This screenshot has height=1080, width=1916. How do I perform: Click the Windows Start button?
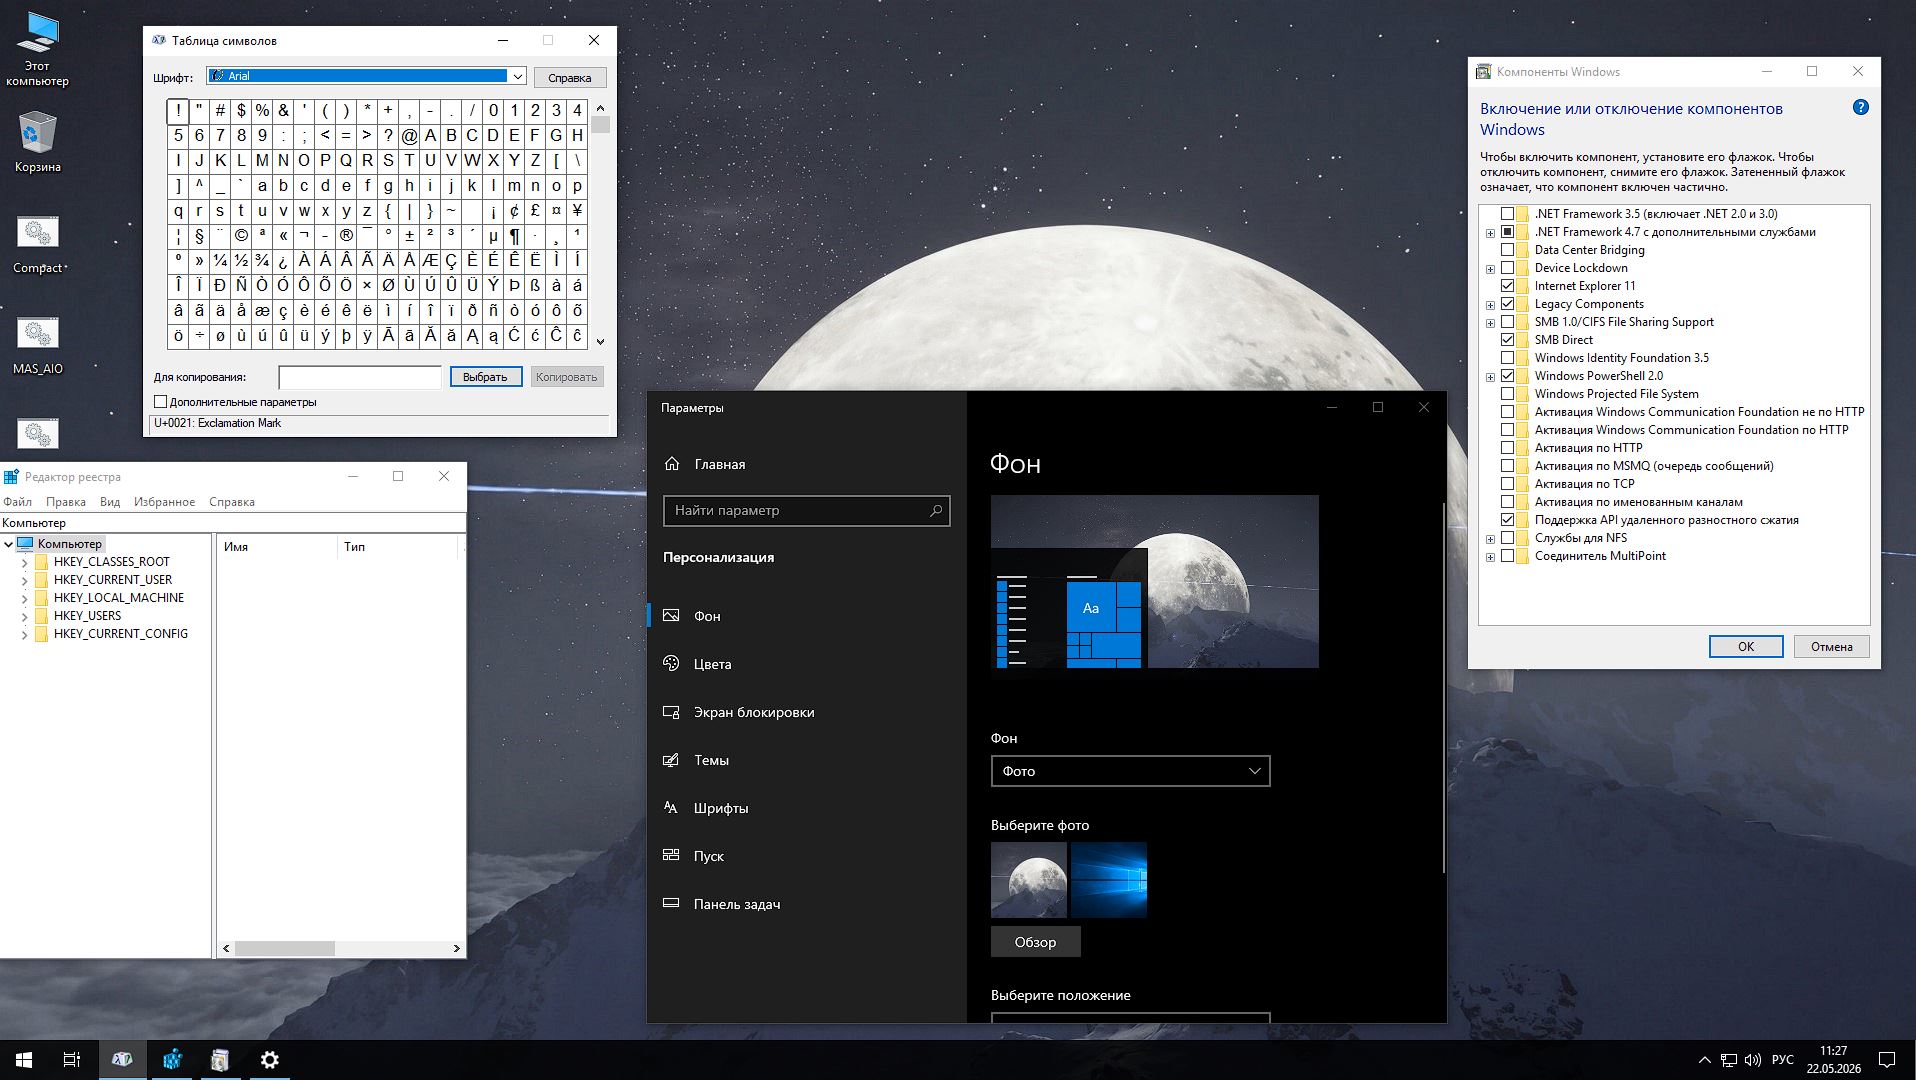24,1060
